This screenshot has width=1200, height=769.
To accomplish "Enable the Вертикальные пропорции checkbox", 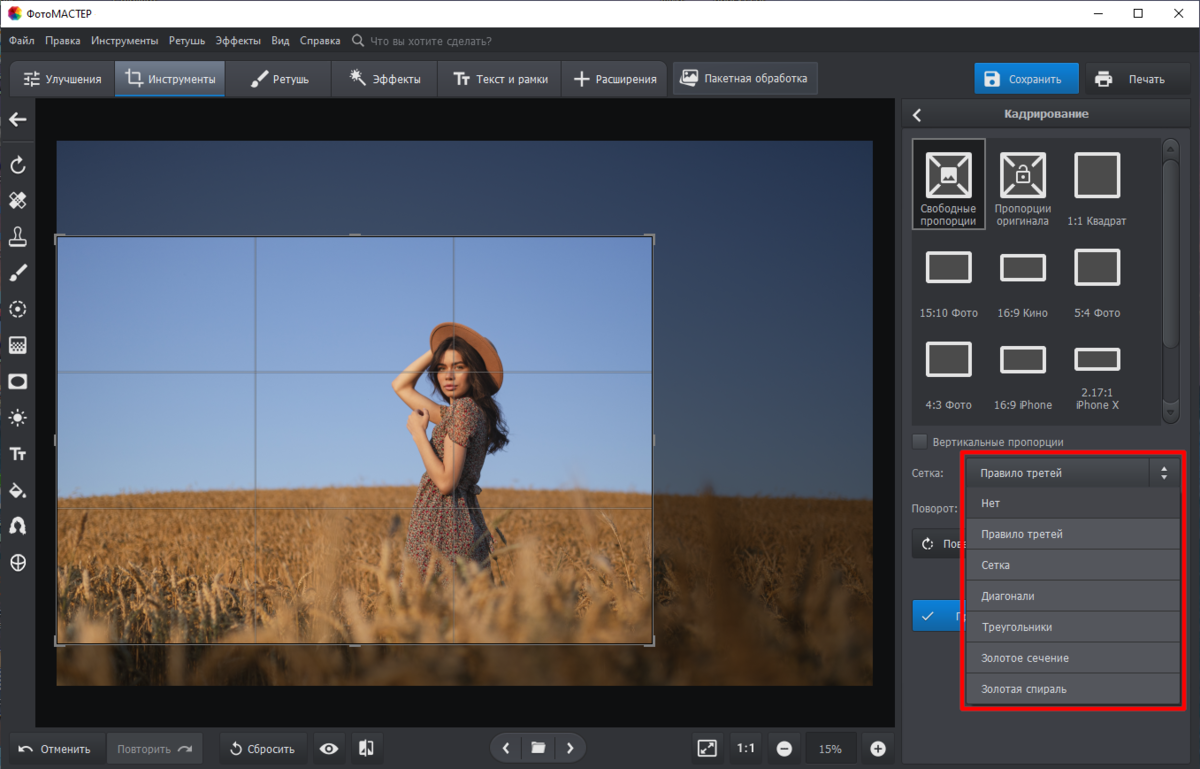I will pyautogui.click(x=919, y=441).
